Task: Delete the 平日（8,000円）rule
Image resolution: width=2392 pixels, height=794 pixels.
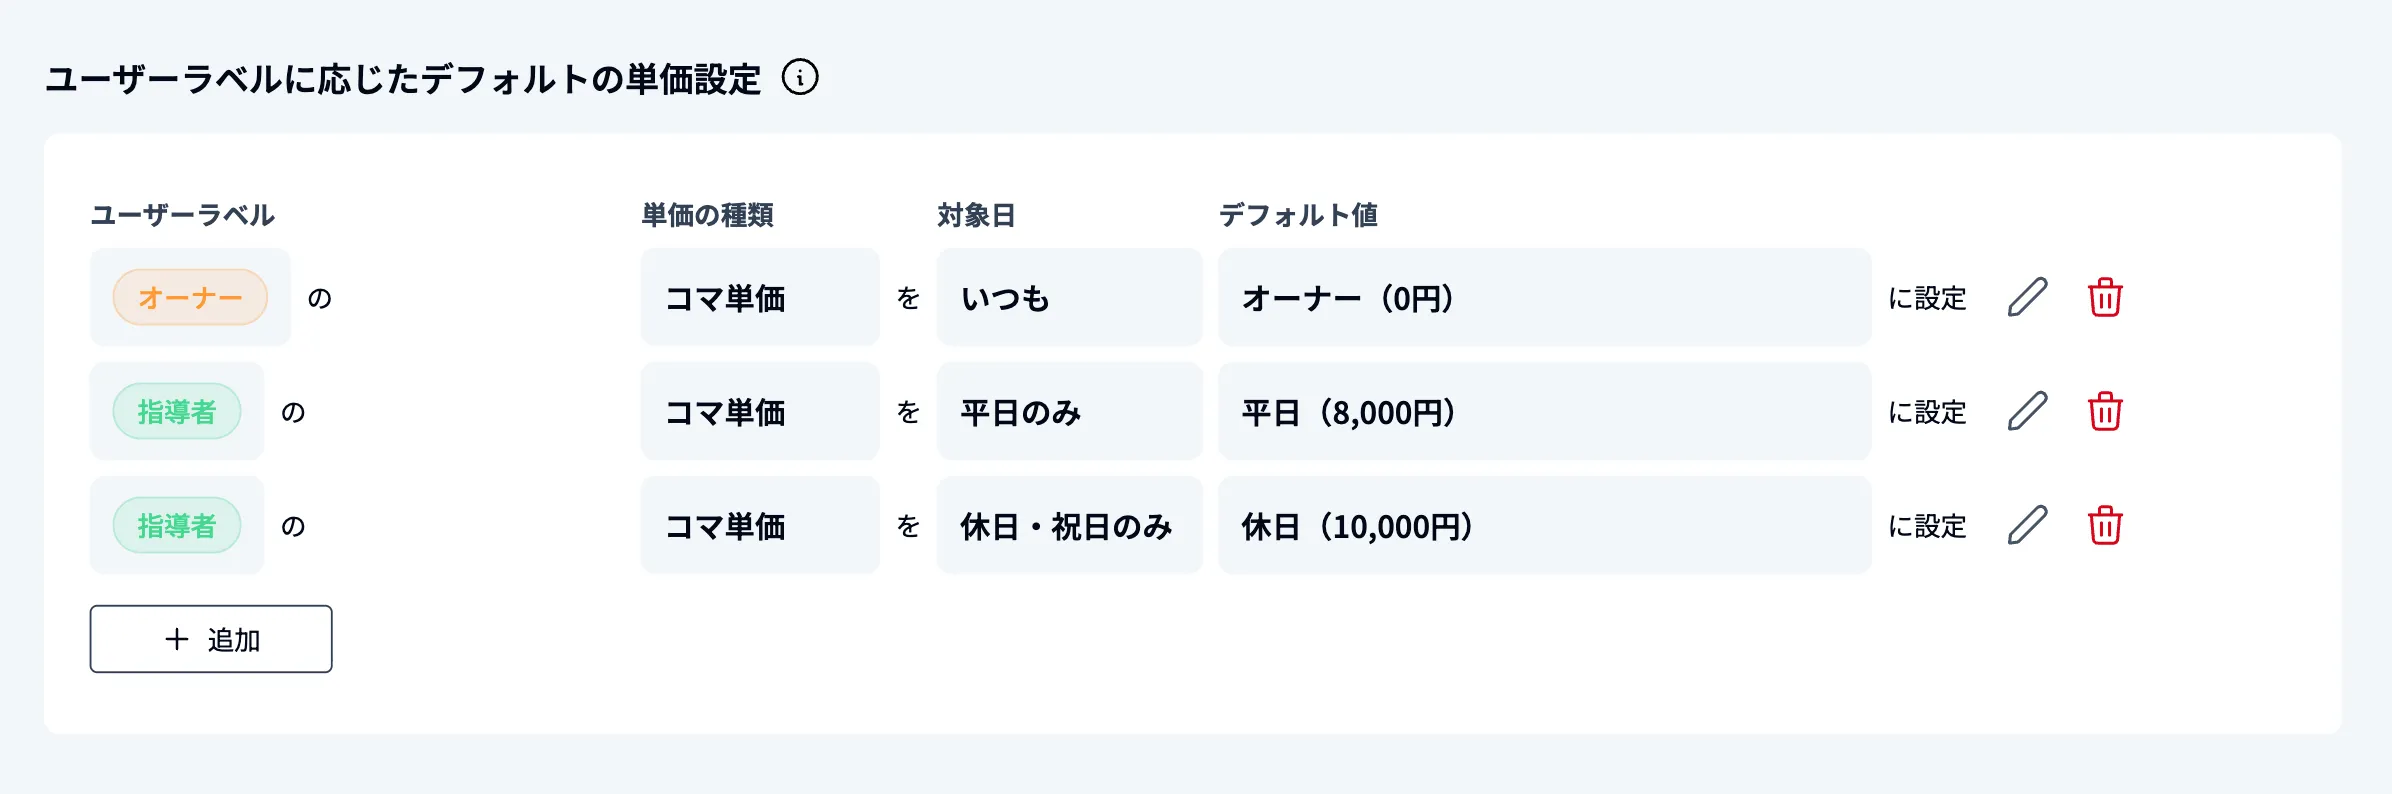Action: (x=2104, y=411)
